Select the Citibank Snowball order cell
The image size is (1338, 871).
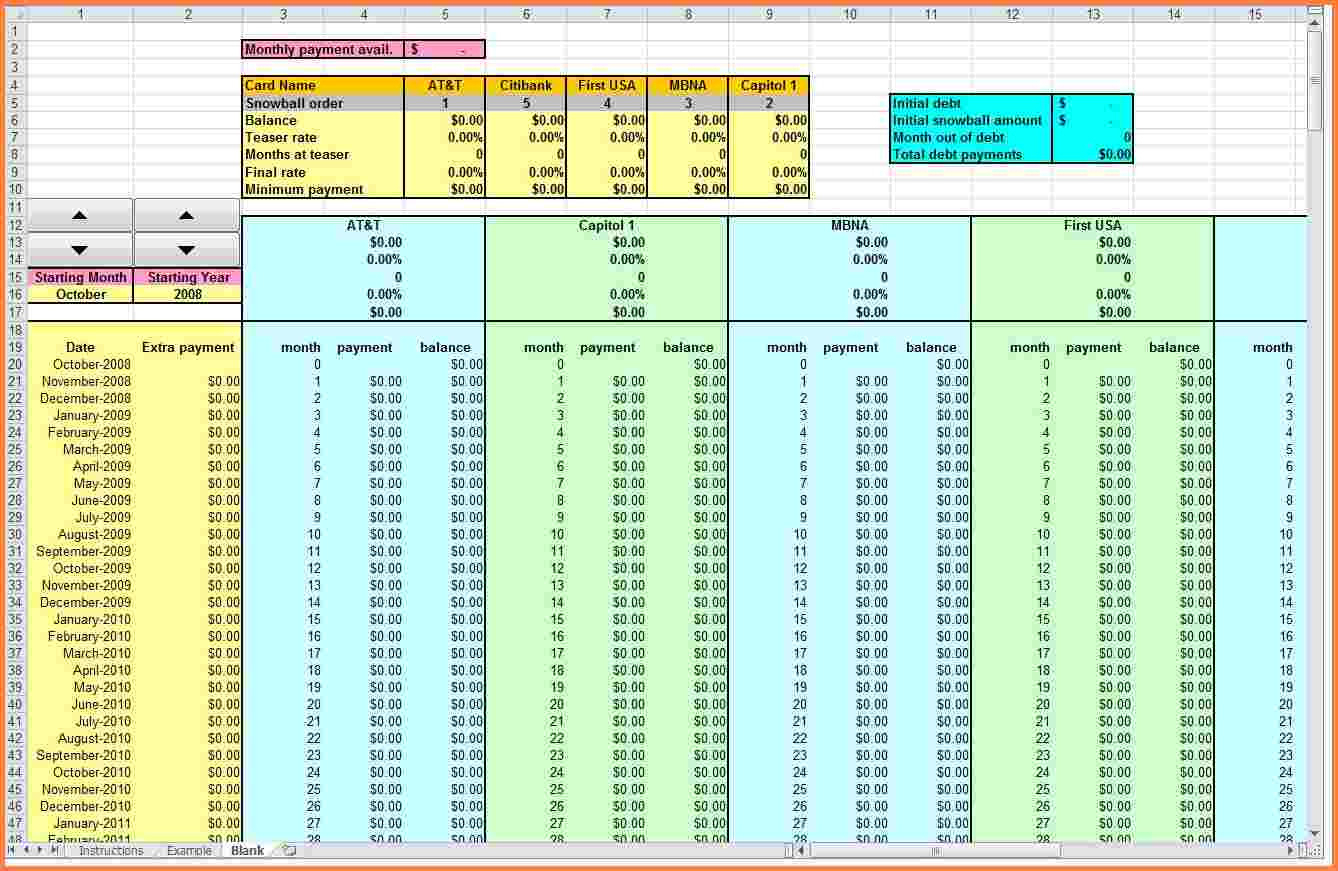pos(525,103)
